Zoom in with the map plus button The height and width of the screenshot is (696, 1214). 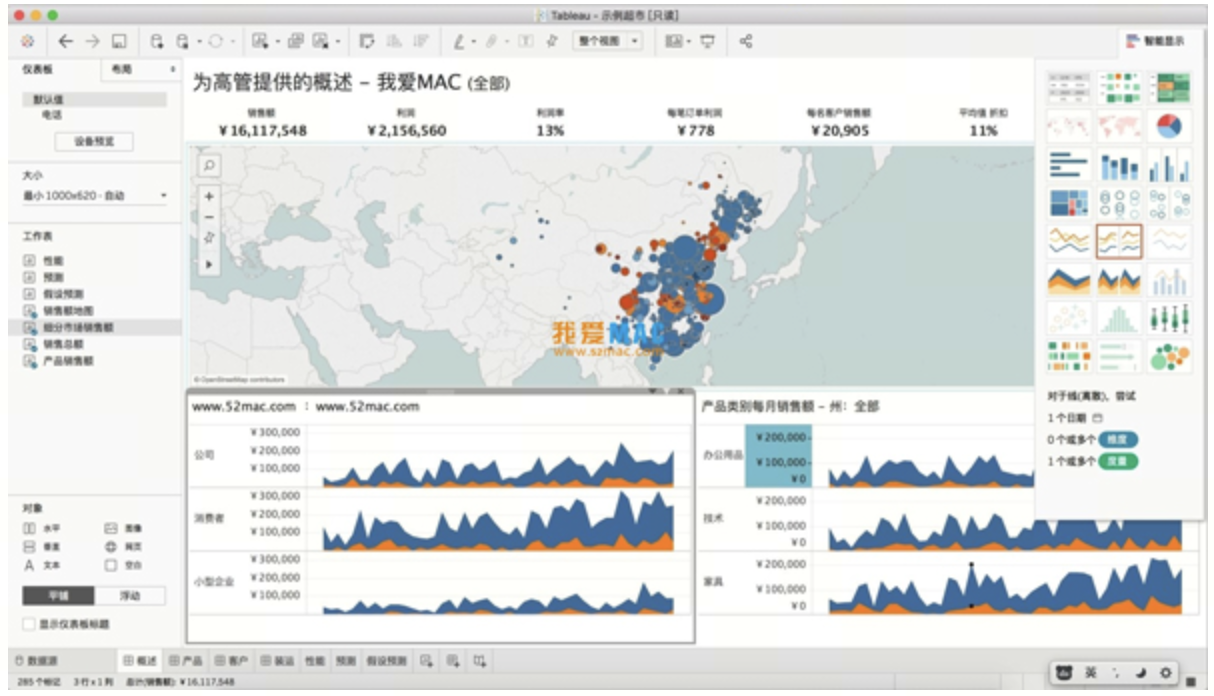209,196
